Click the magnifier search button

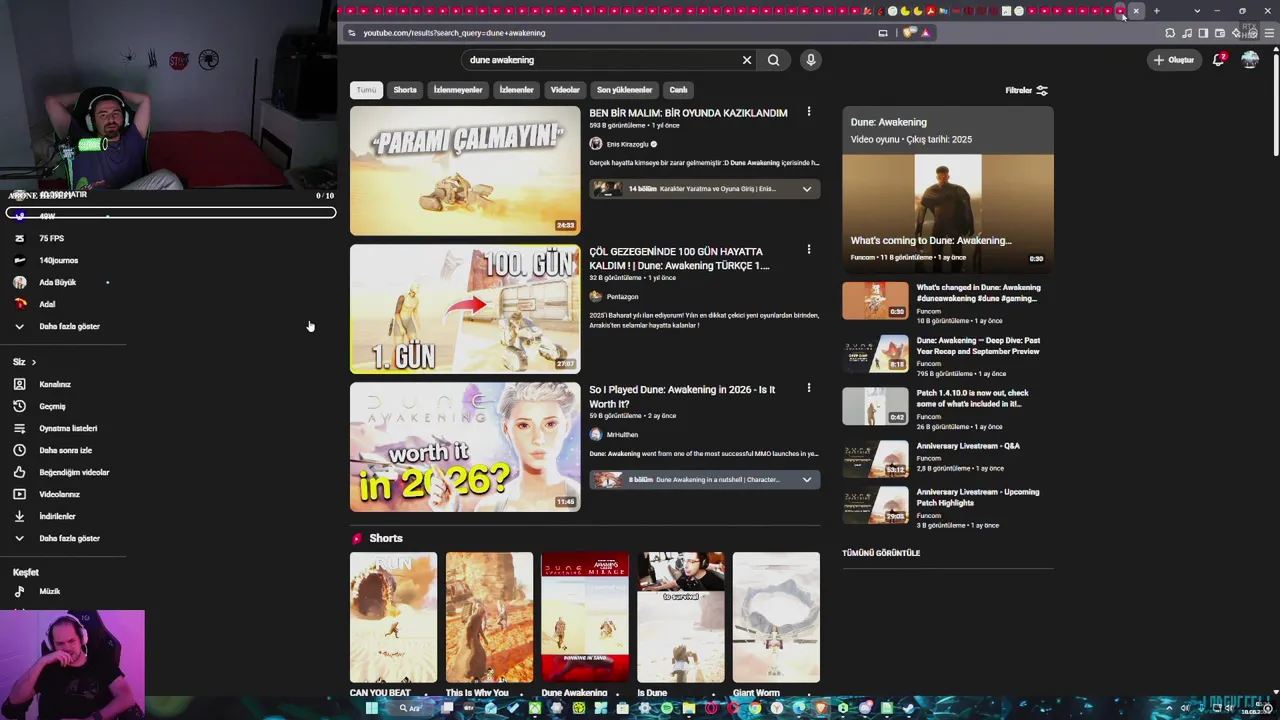pos(773,60)
